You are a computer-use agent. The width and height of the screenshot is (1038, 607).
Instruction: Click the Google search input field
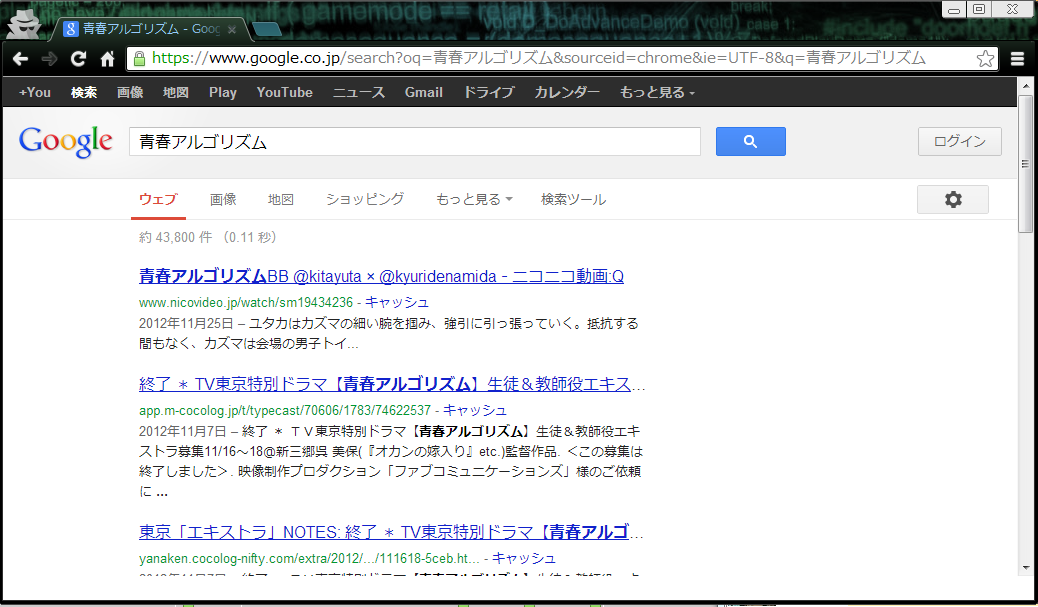click(x=414, y=142)
